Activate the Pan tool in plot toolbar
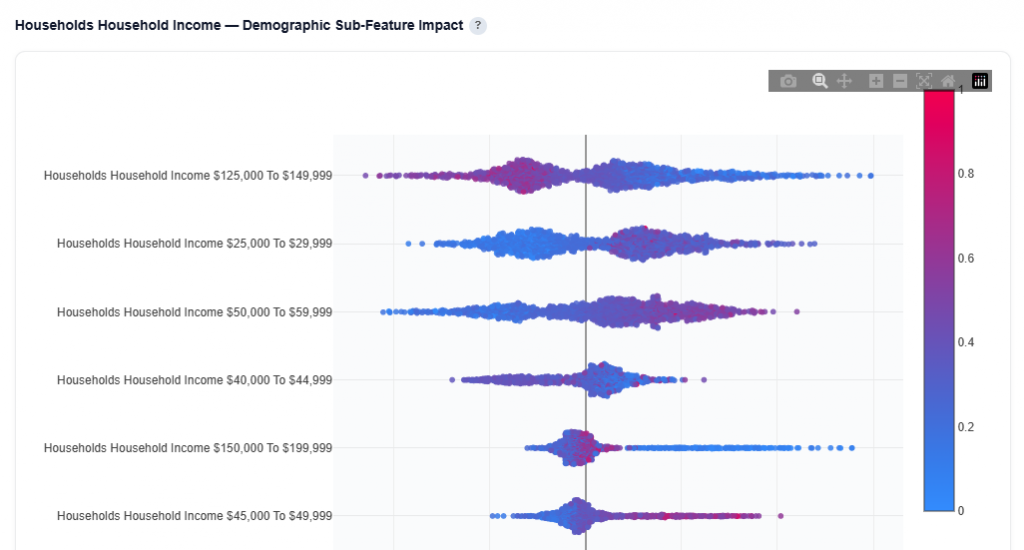Viewport: 1024px width, 550px height. click(844, 81)
